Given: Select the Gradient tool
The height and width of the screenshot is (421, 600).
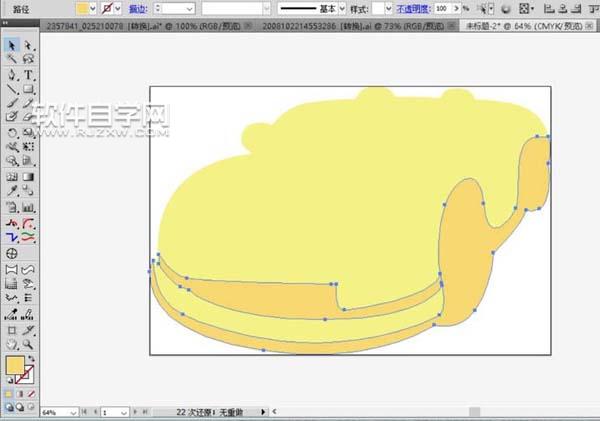Looking at the screenshot, I should 28,177.
